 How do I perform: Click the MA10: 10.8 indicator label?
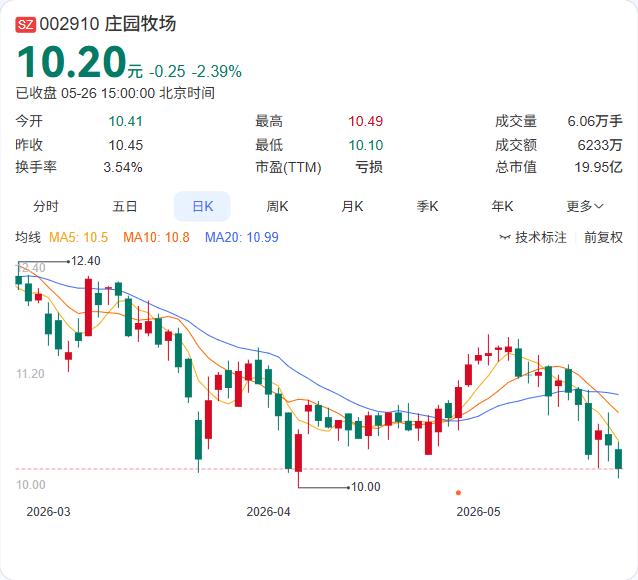(x=156, y=237)
